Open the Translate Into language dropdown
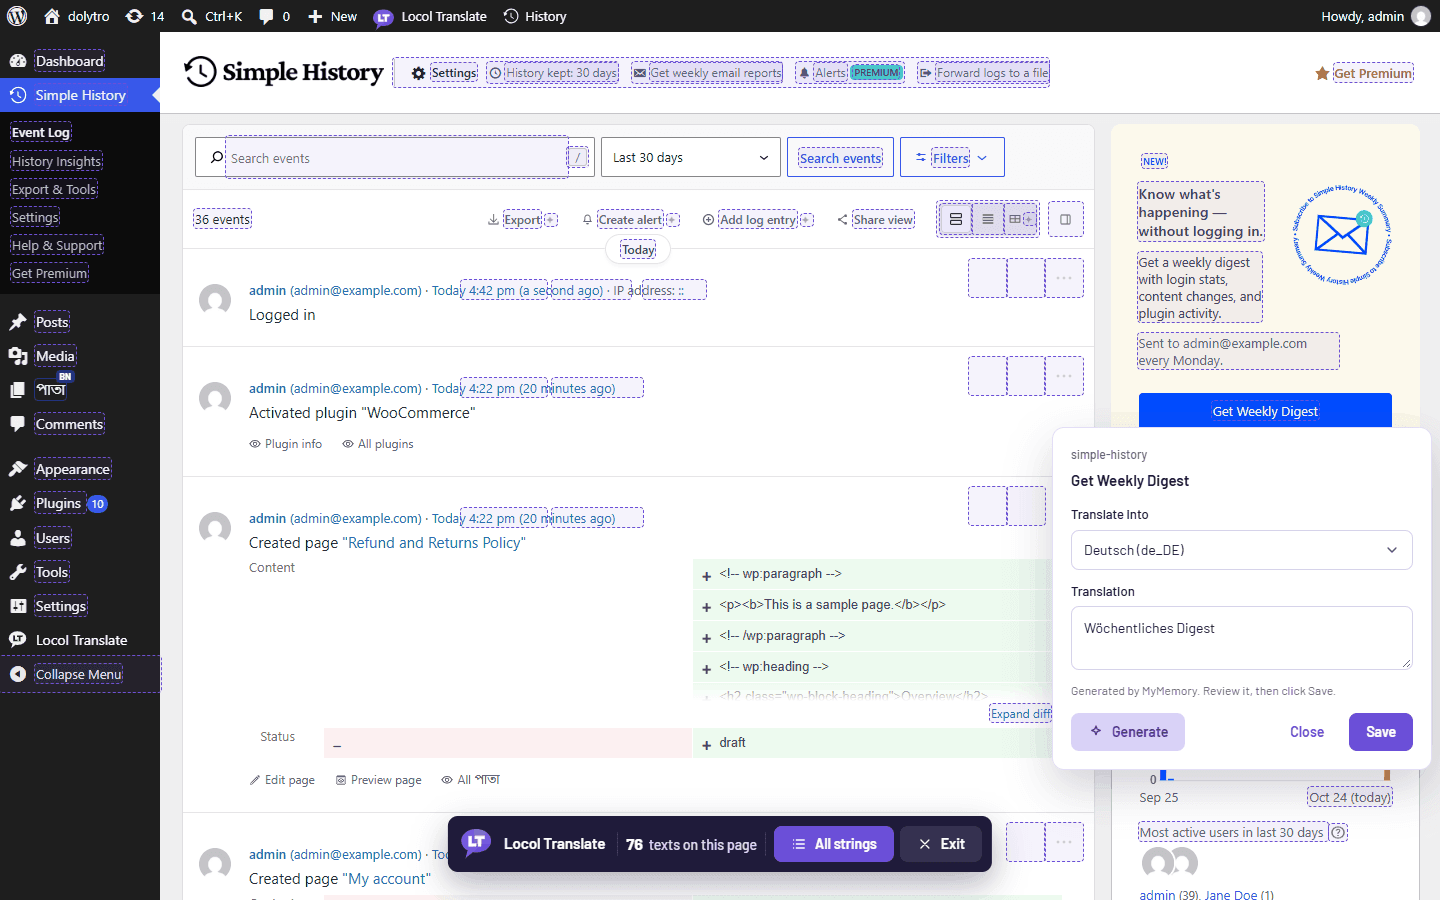 tap(1241, 550)
